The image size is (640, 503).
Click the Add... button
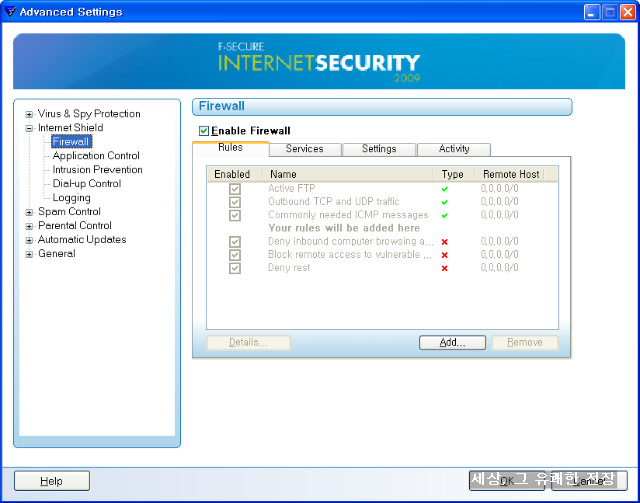pyautogui.click(x=452, y=343)
